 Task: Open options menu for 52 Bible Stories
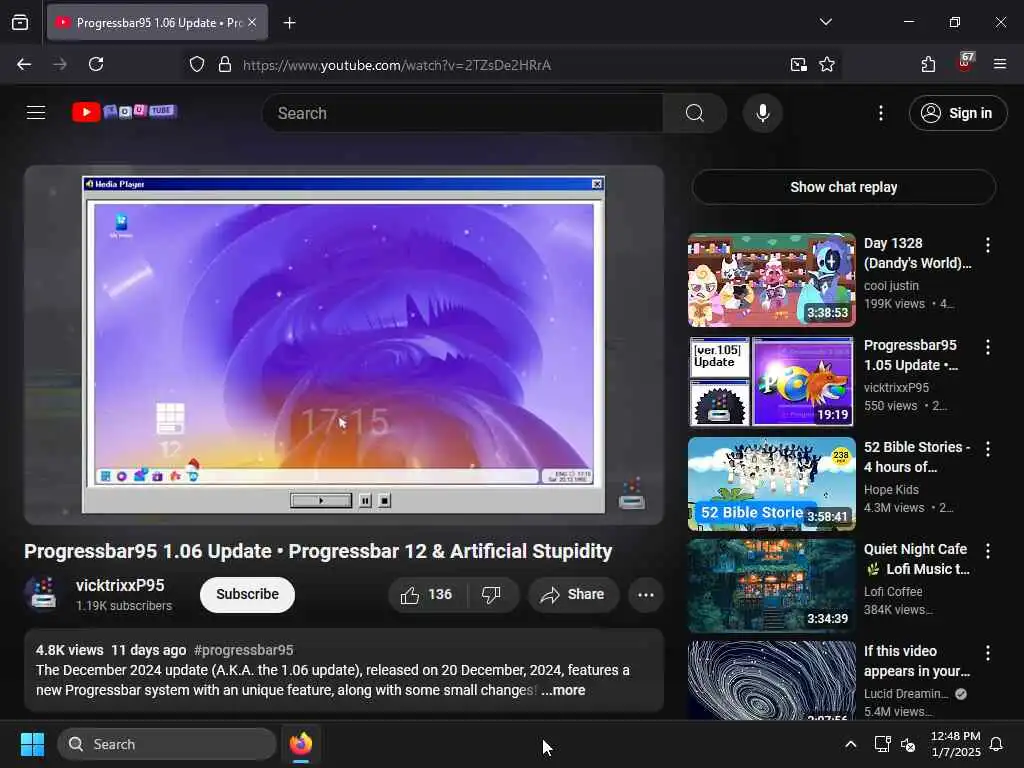click(x=987, y=449)
